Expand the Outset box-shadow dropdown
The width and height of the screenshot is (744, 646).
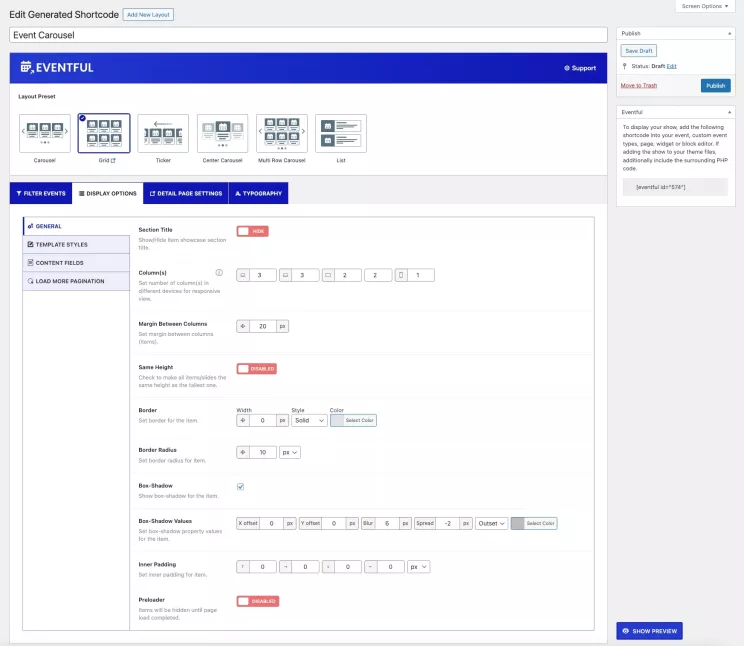tap(491, 523)
